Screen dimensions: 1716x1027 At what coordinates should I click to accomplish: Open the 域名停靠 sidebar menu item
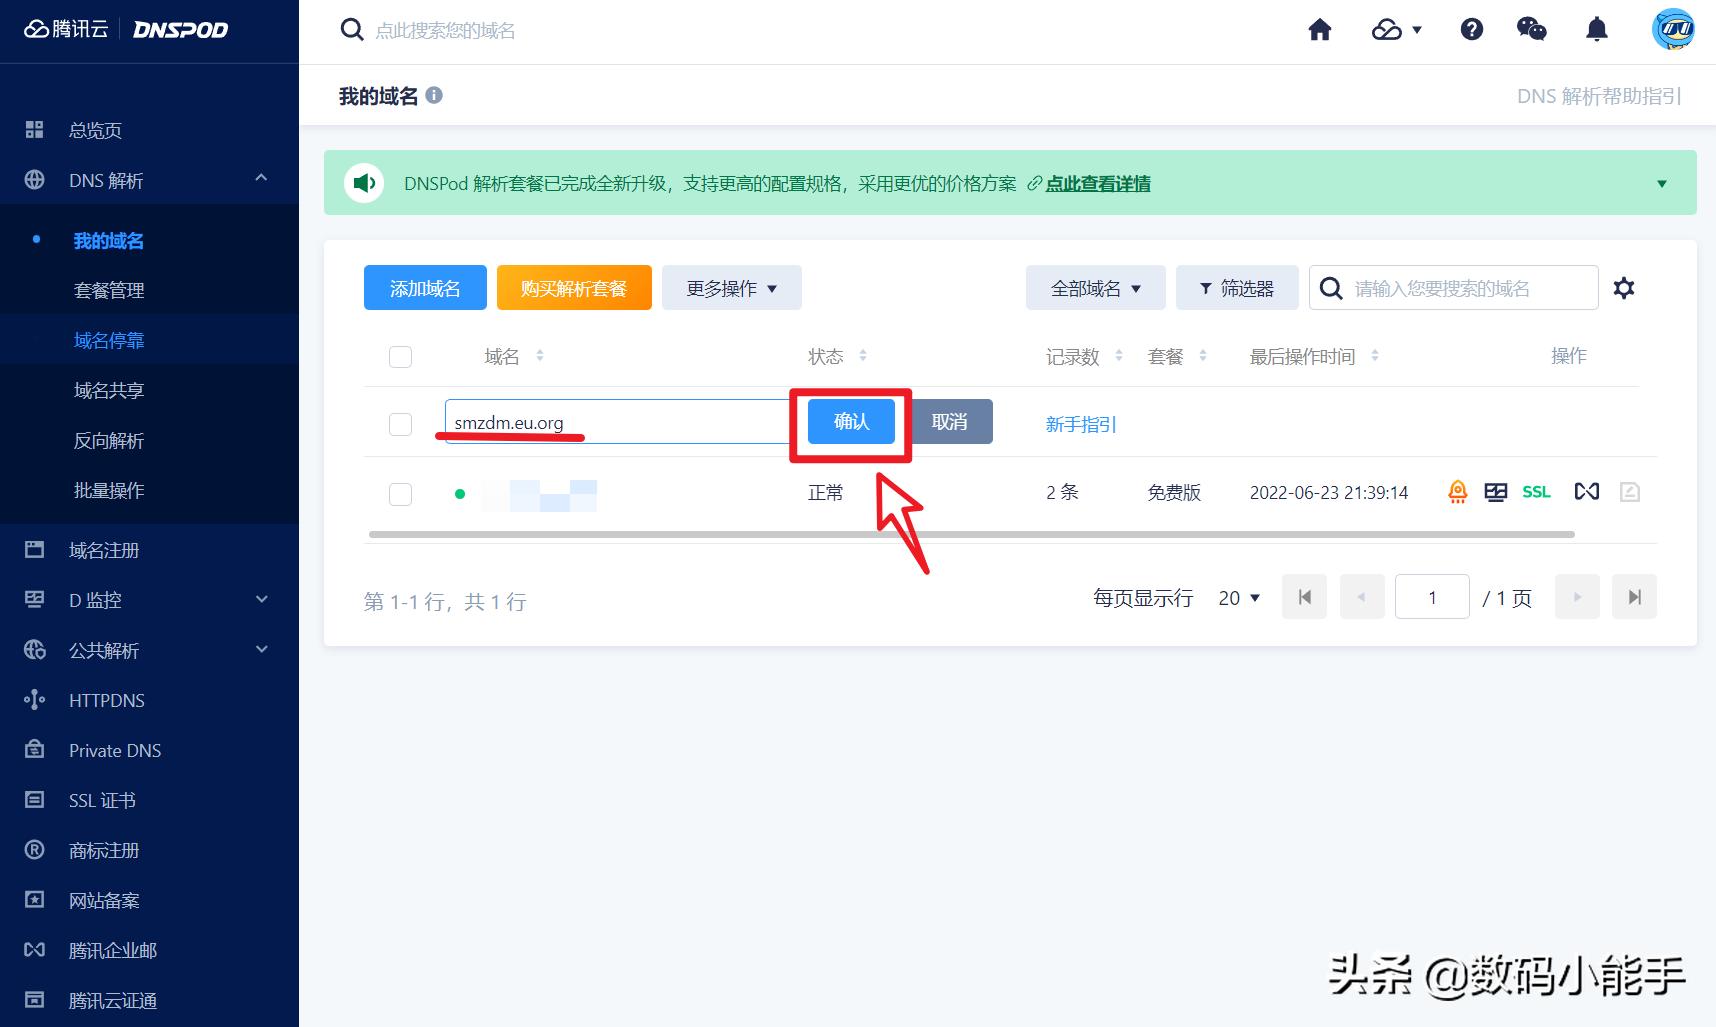point(109,340)
